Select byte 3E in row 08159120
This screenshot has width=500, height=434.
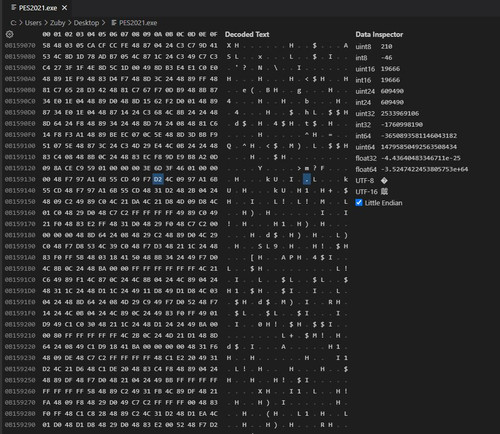(x=147, y=168)
